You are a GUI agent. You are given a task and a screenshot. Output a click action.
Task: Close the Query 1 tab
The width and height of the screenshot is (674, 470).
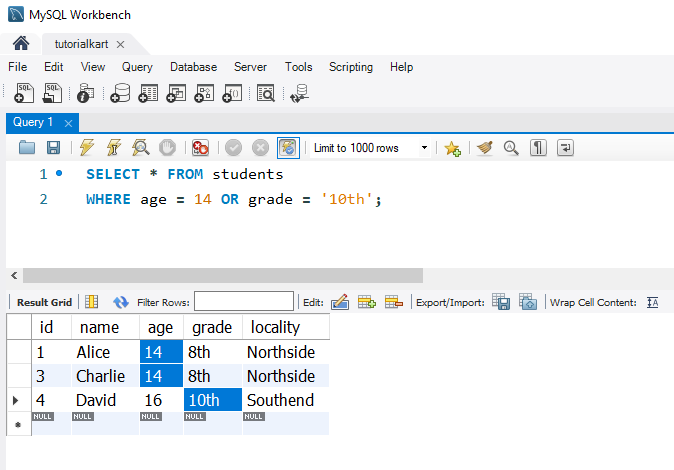point(68,123)
